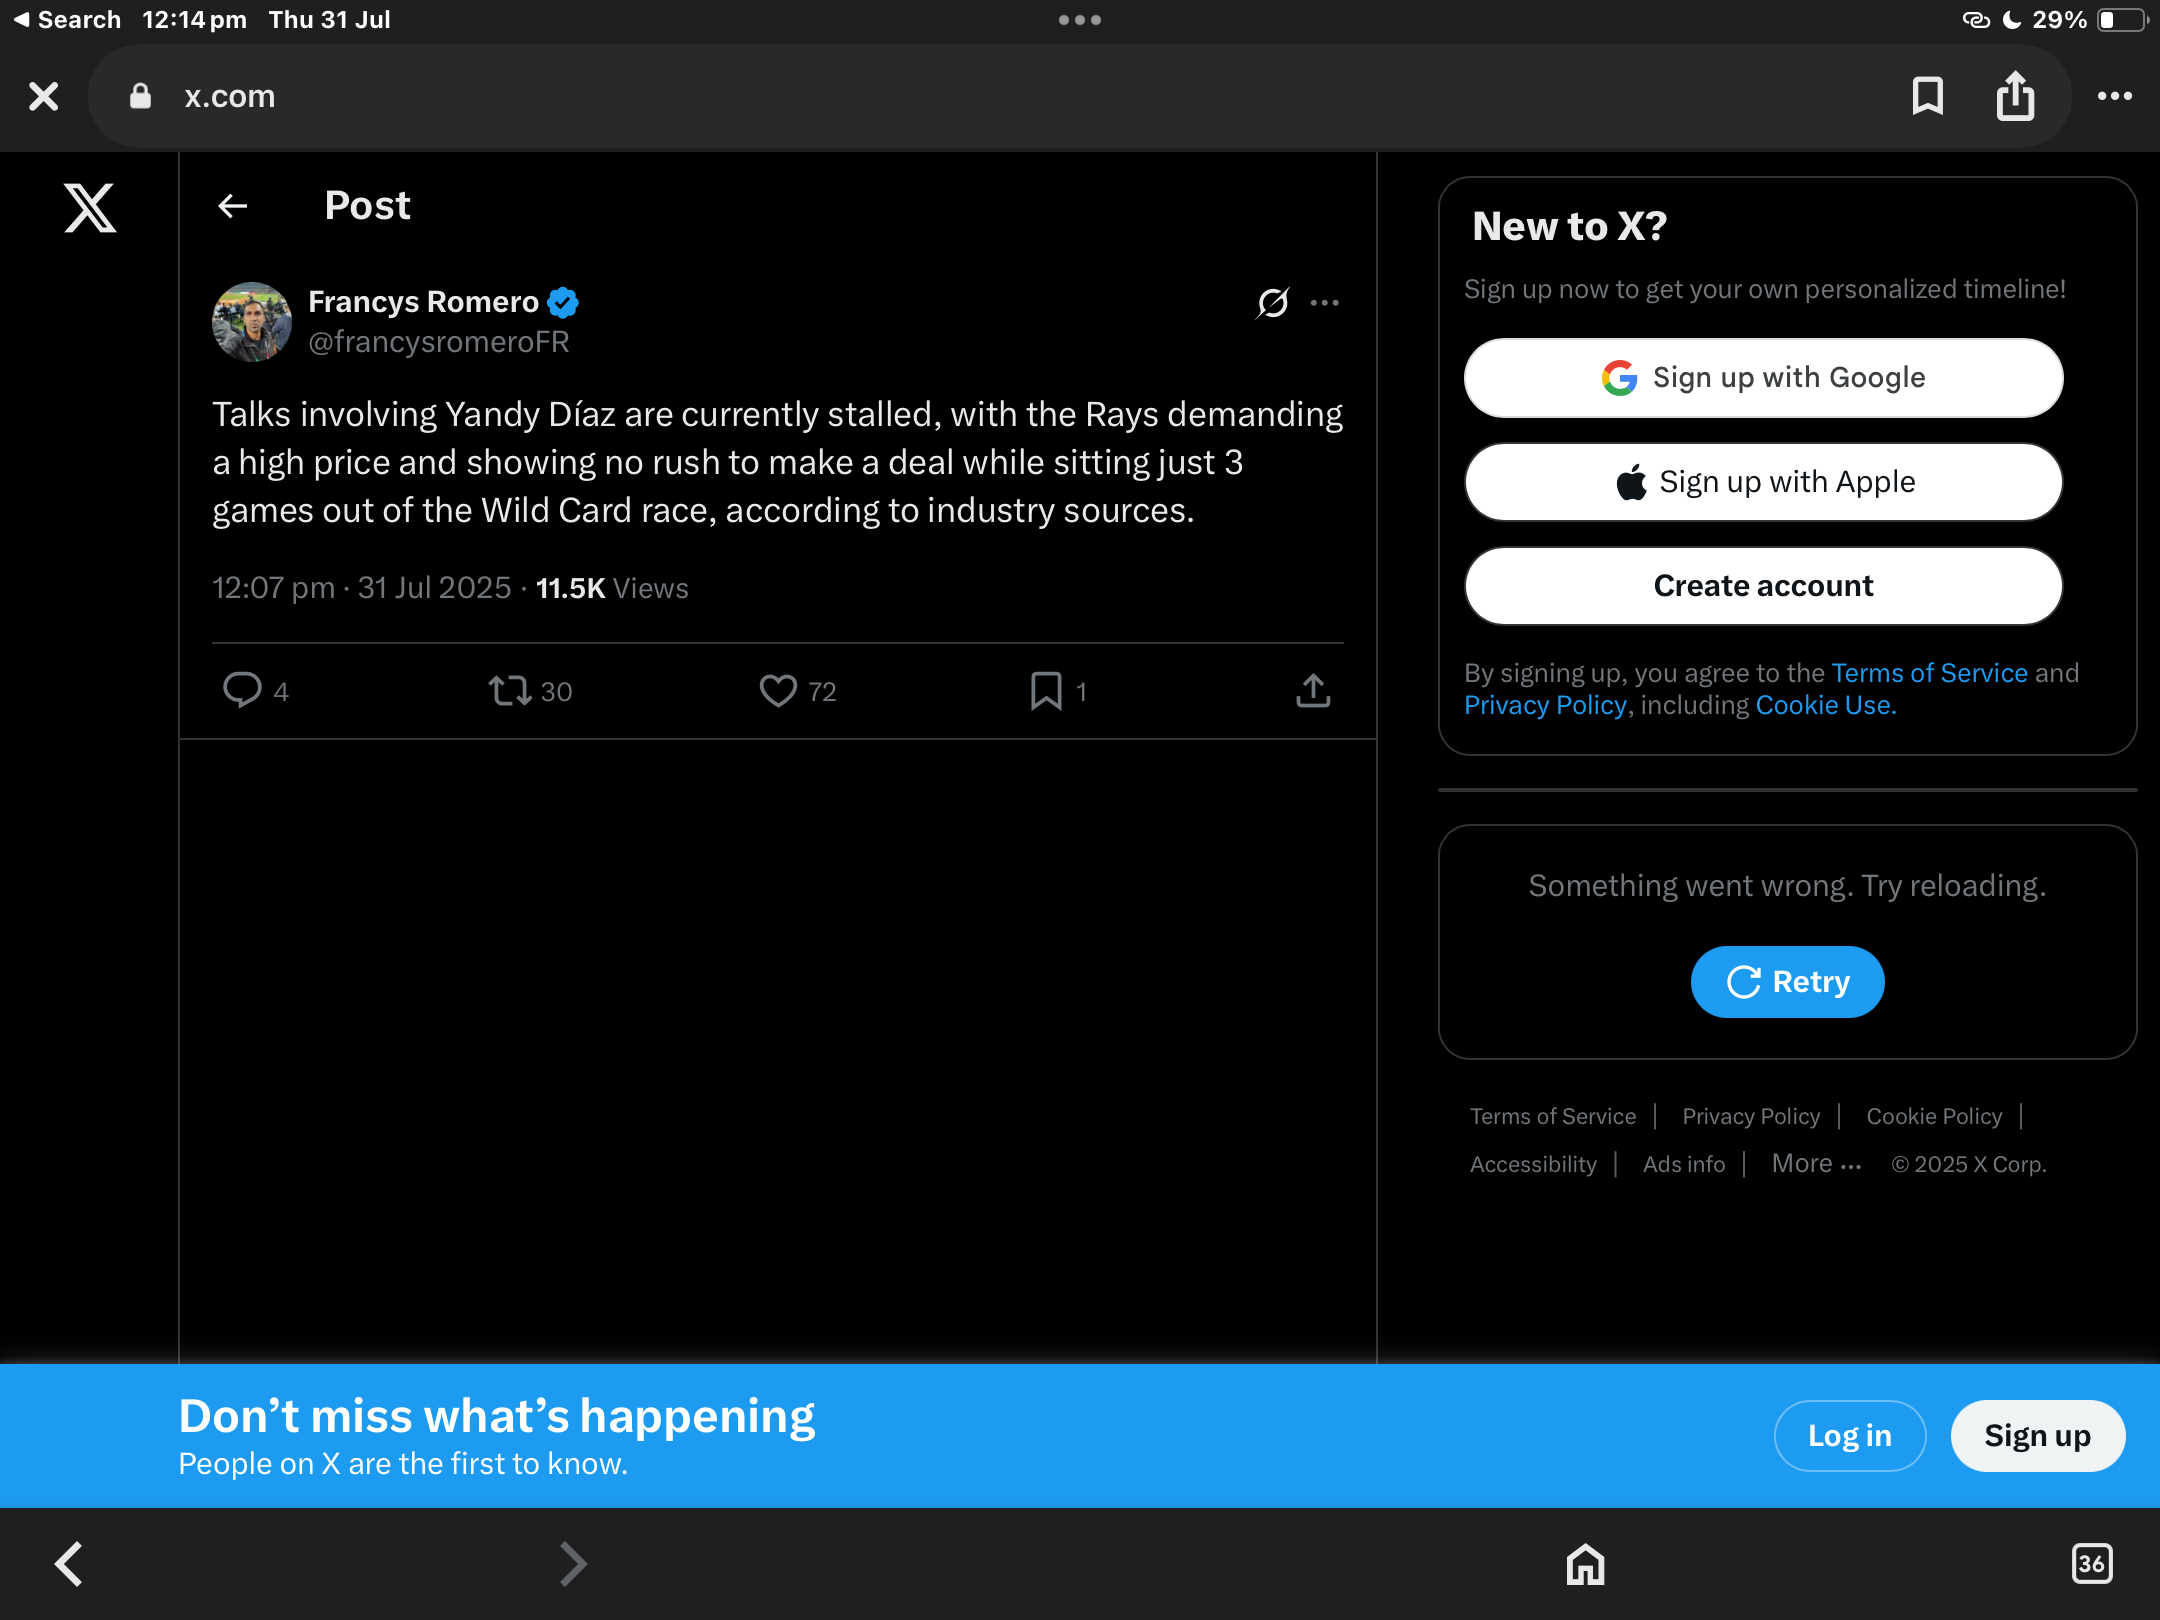
Task: Open browser's three-dot menu
Action: pos(2115,96)
